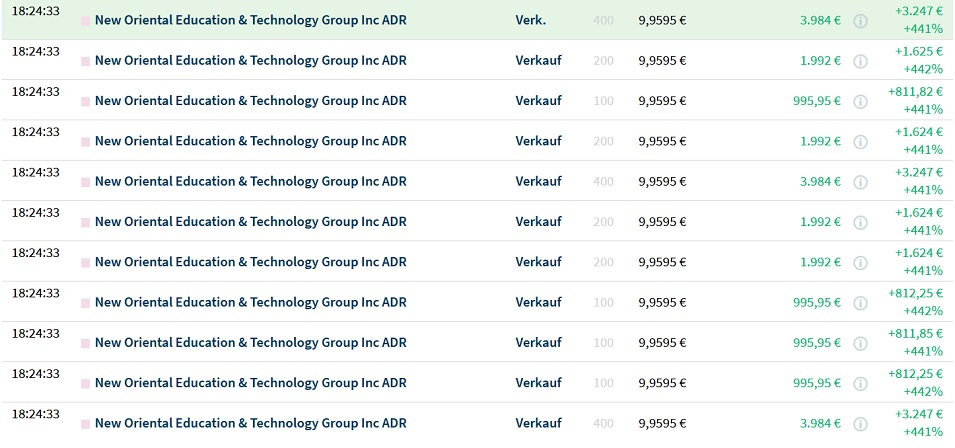Click 'Verkauf' label in the +811,85 € row
This screenshot has height=448, width=955.
tap(538, 343)
